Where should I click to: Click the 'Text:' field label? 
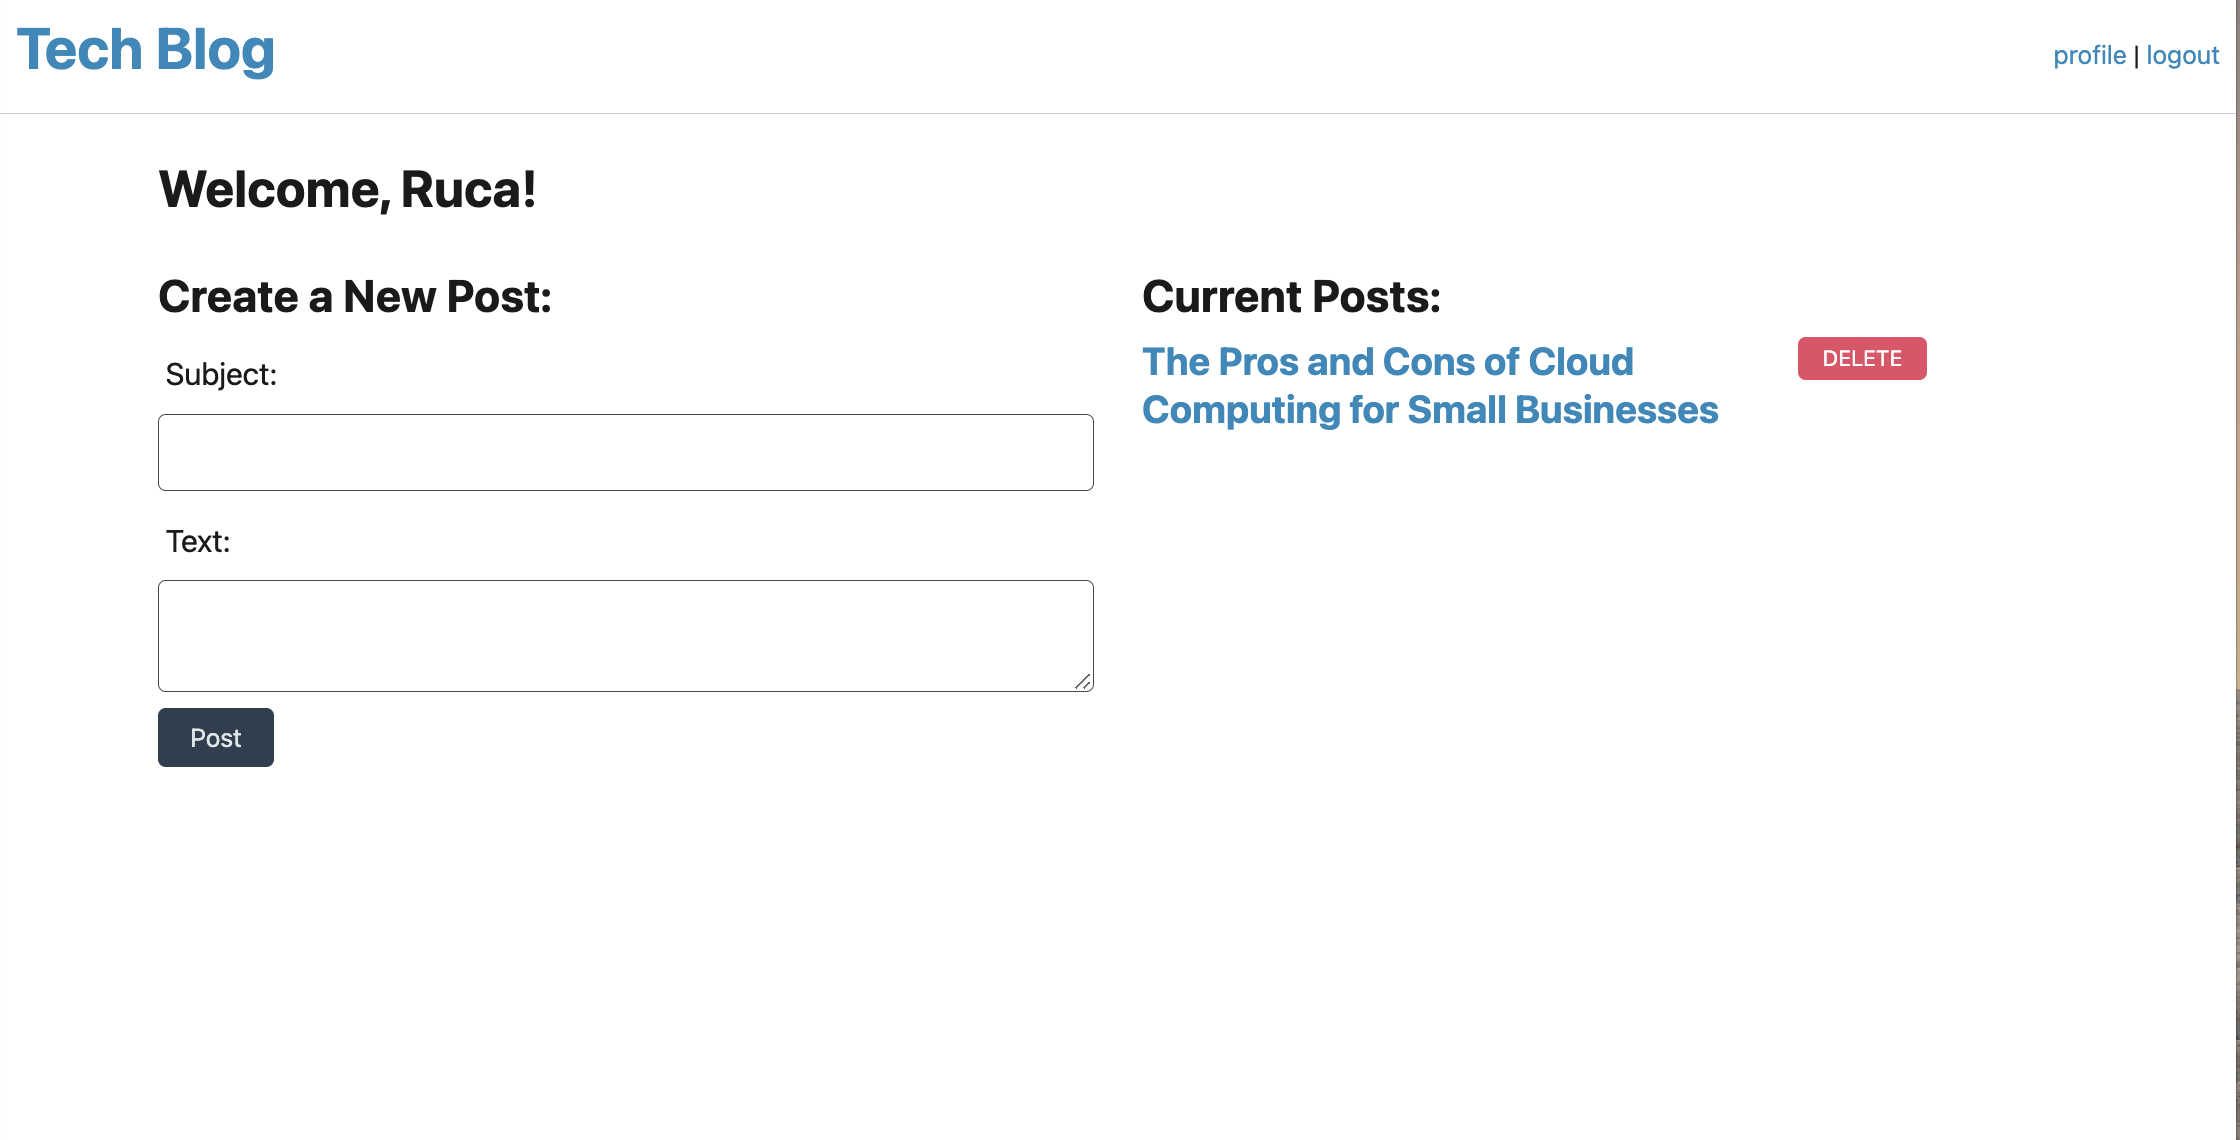click(198, 541)
